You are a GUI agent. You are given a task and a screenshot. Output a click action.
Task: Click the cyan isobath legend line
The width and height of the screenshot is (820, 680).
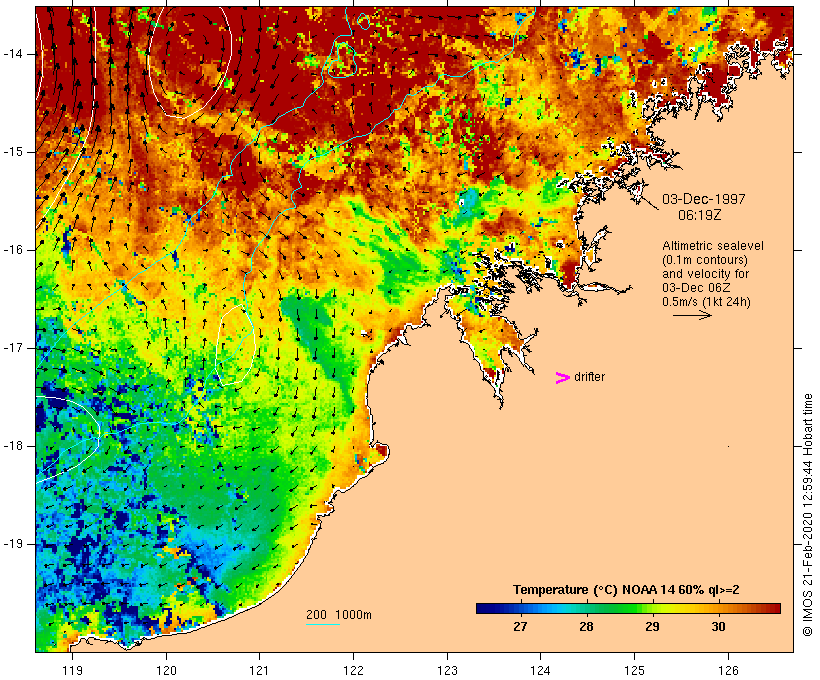(x=323, y=624)
